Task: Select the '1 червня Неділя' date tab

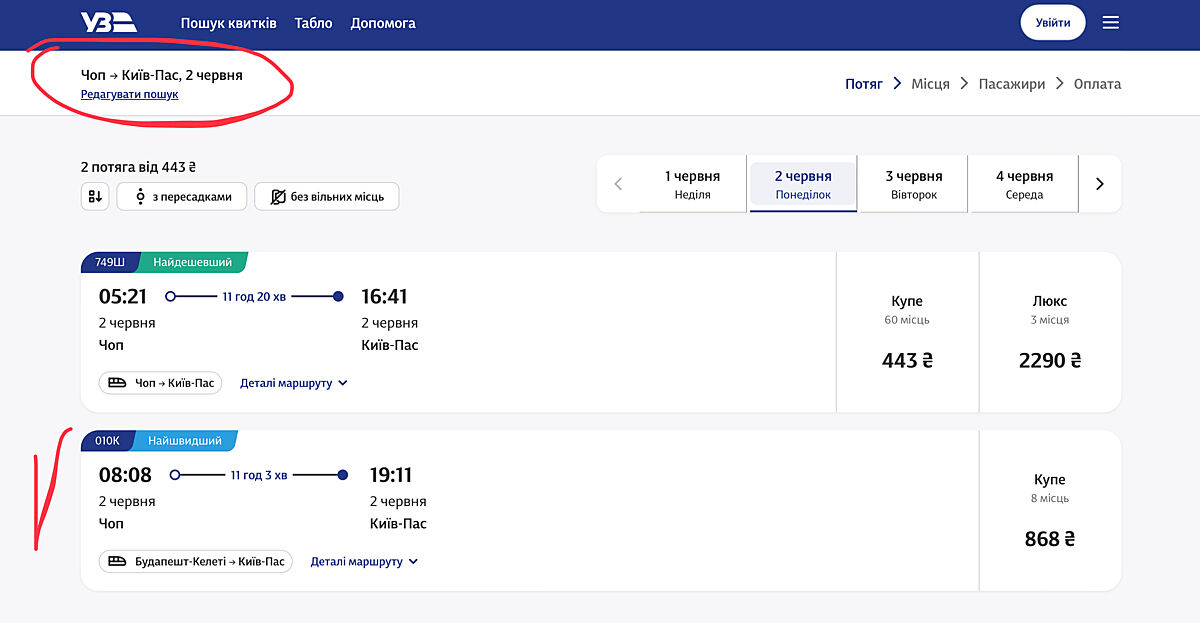Action: (692, 184)
